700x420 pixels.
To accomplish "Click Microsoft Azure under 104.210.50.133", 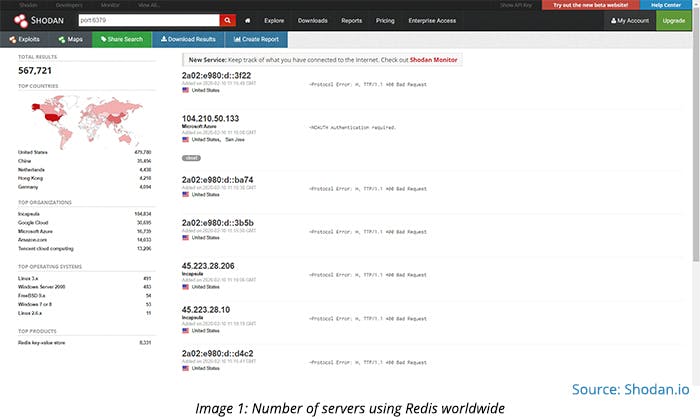I will click(199, 126).
